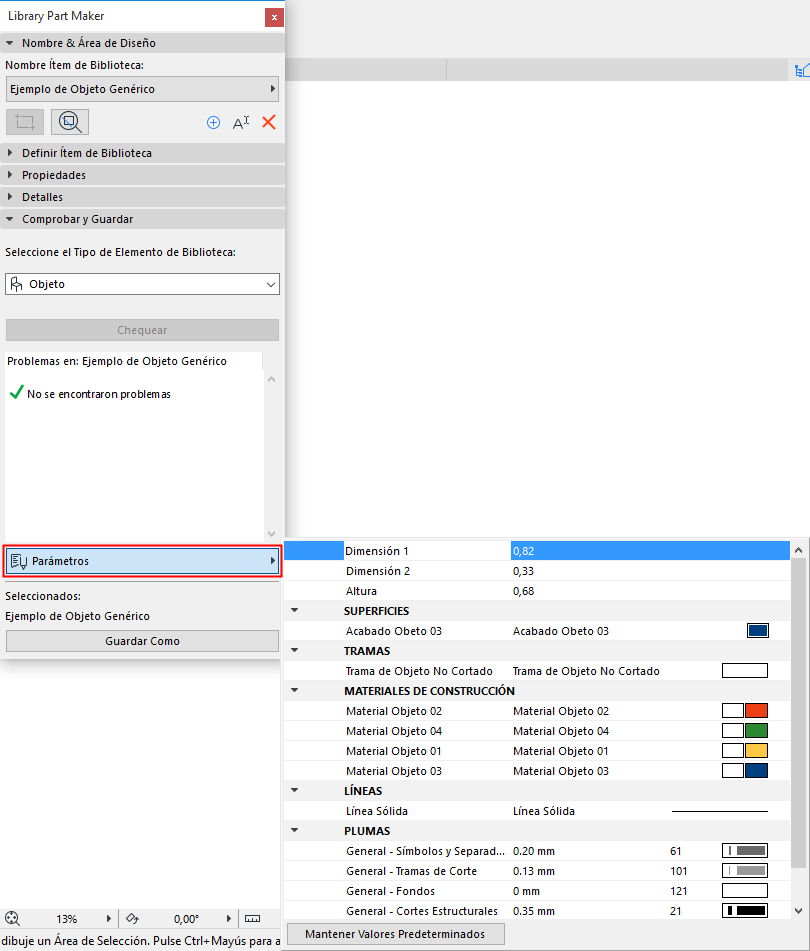Click Mantener Valores Predeterminados
The width and height of the screenshot is (810, 951).
pos(395,934)
